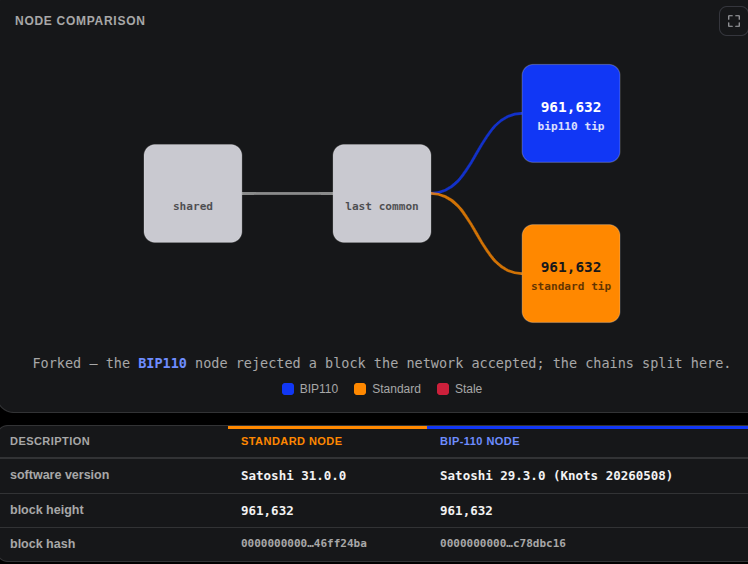Click the DESCRIPTION column header
Image resolution: width=748 pixels, height=564 pixels.
[x=50, y=441]
